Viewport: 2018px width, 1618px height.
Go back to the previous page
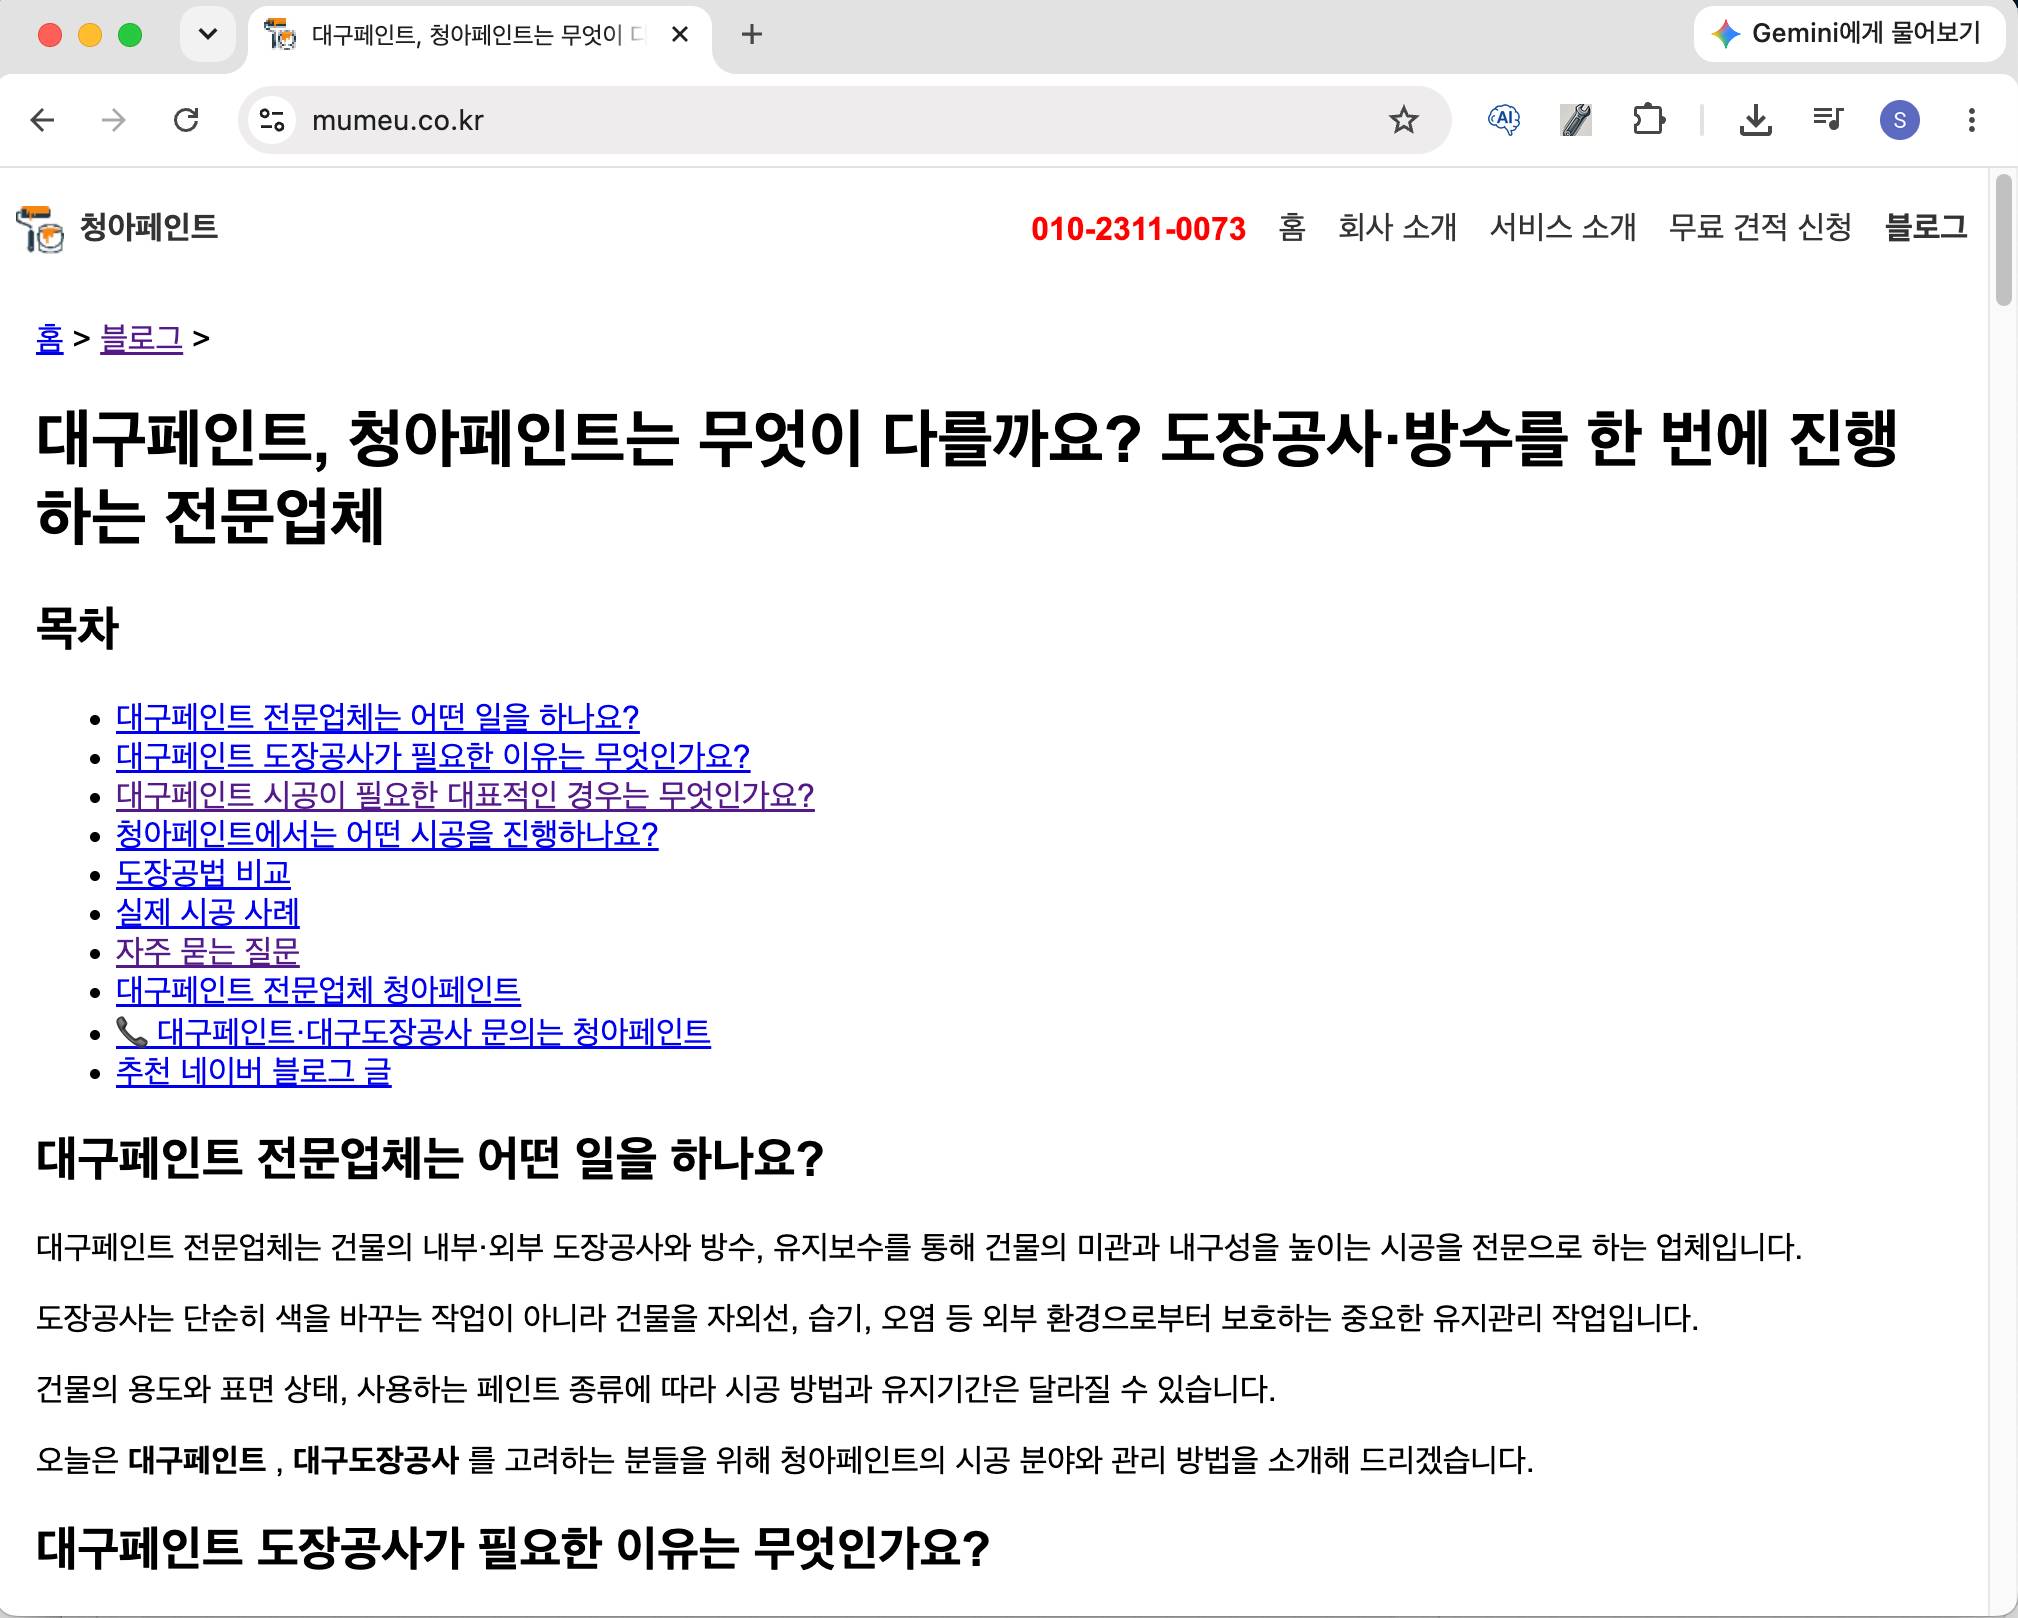[43, 121]
